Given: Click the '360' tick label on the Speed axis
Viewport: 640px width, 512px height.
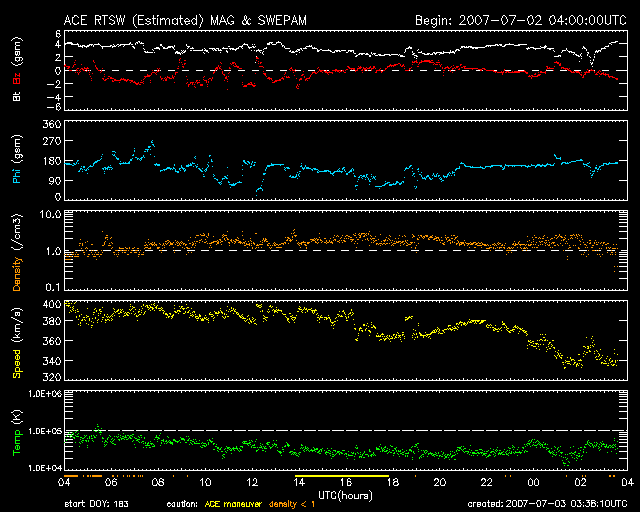Looking at the screenshot, I should click(52, 341).
